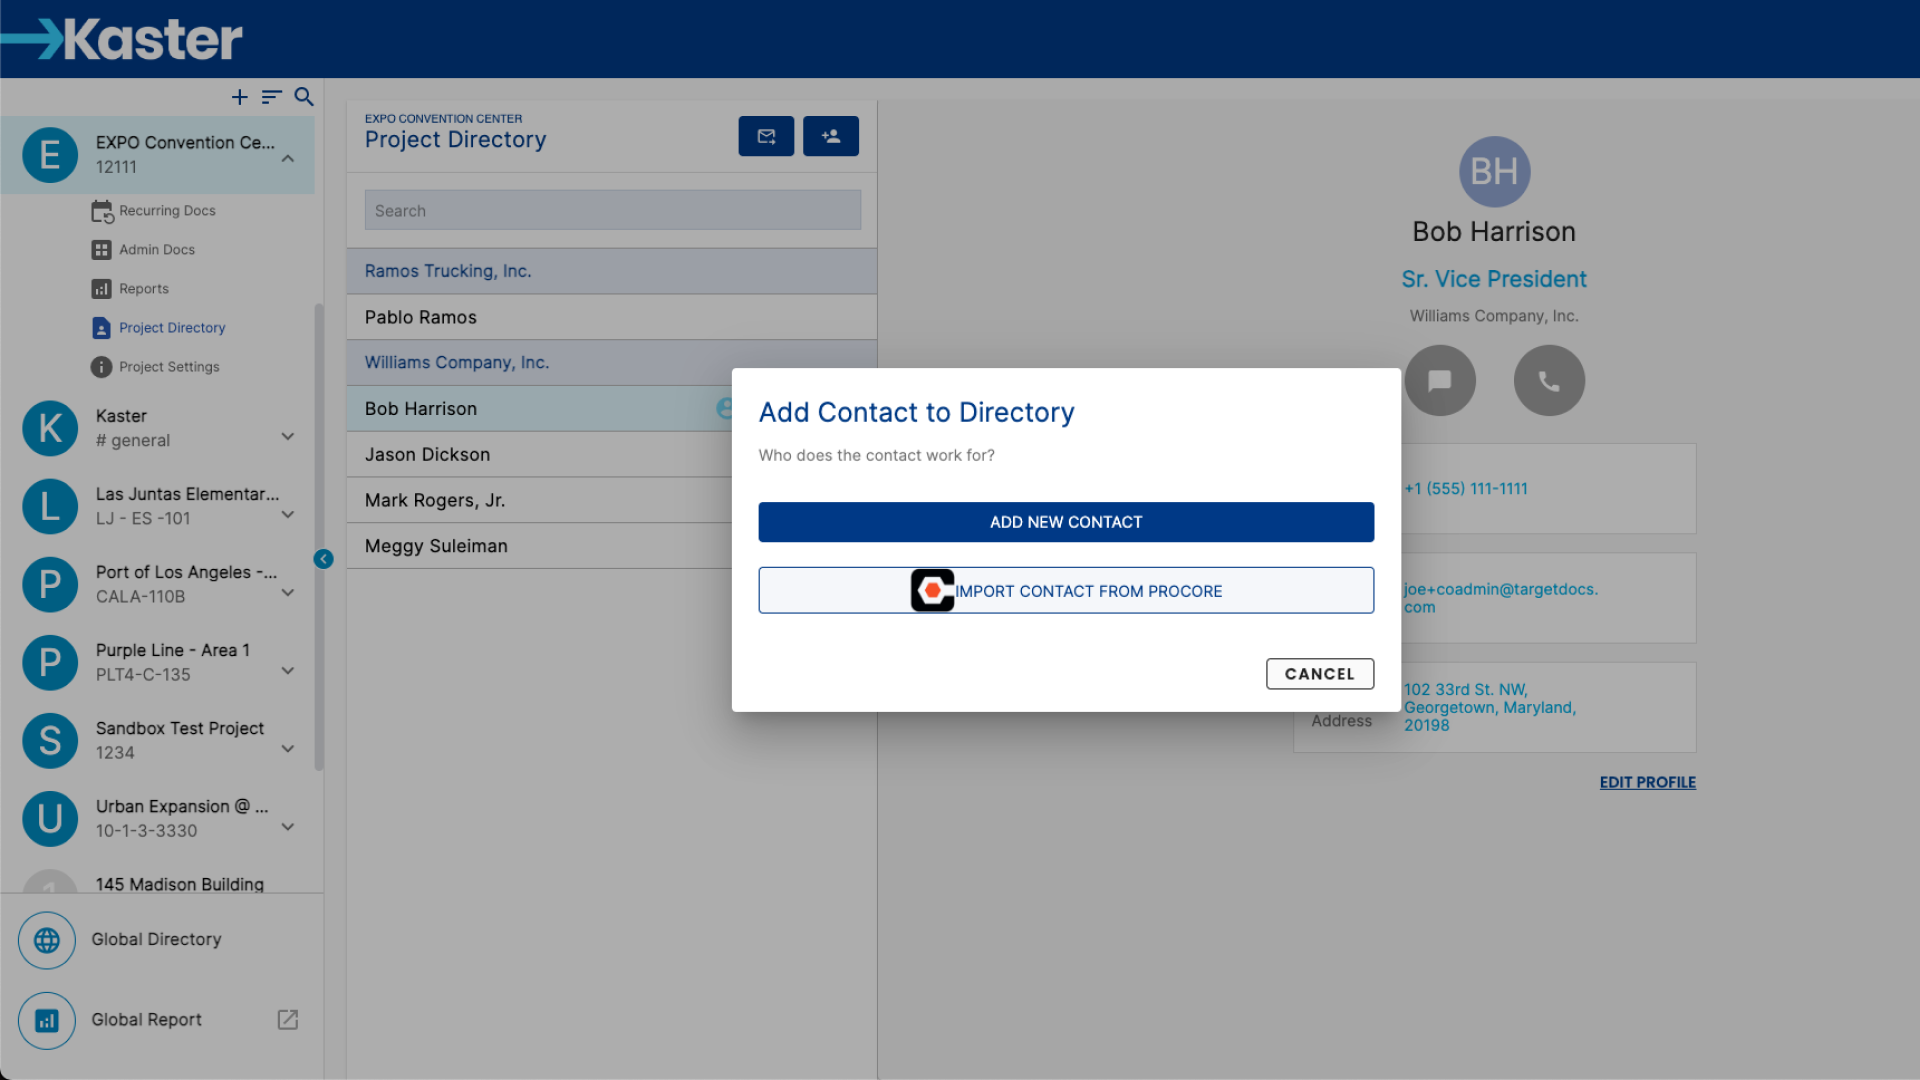Click the chat message icon for Bob Harrison

point(1439,381)
